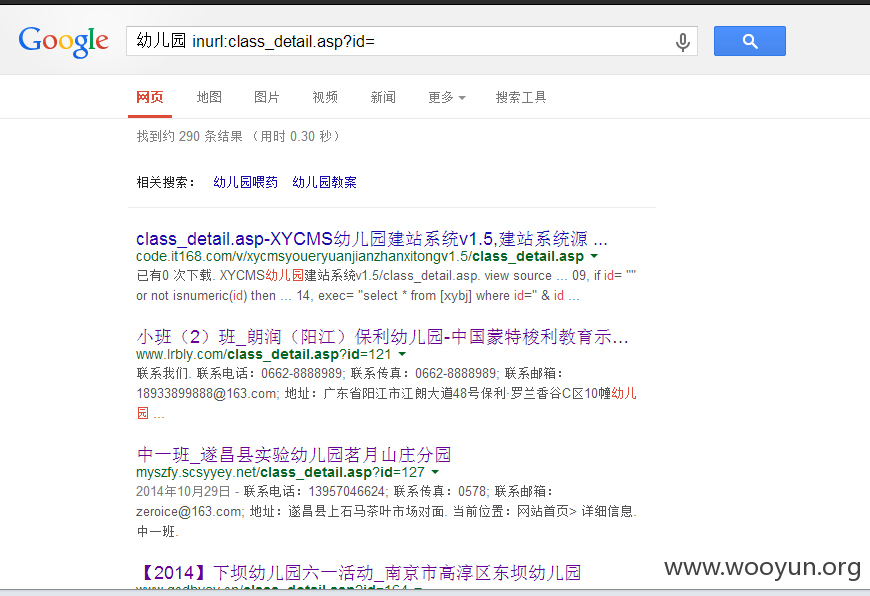Click snippet text zeroice@163.com

tap(189, 511)
